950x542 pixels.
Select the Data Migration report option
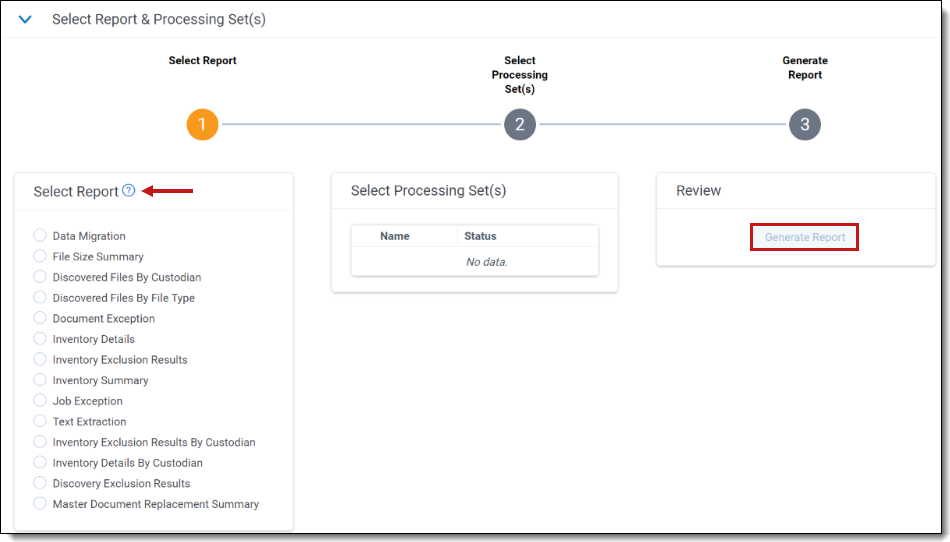(40, 236)
